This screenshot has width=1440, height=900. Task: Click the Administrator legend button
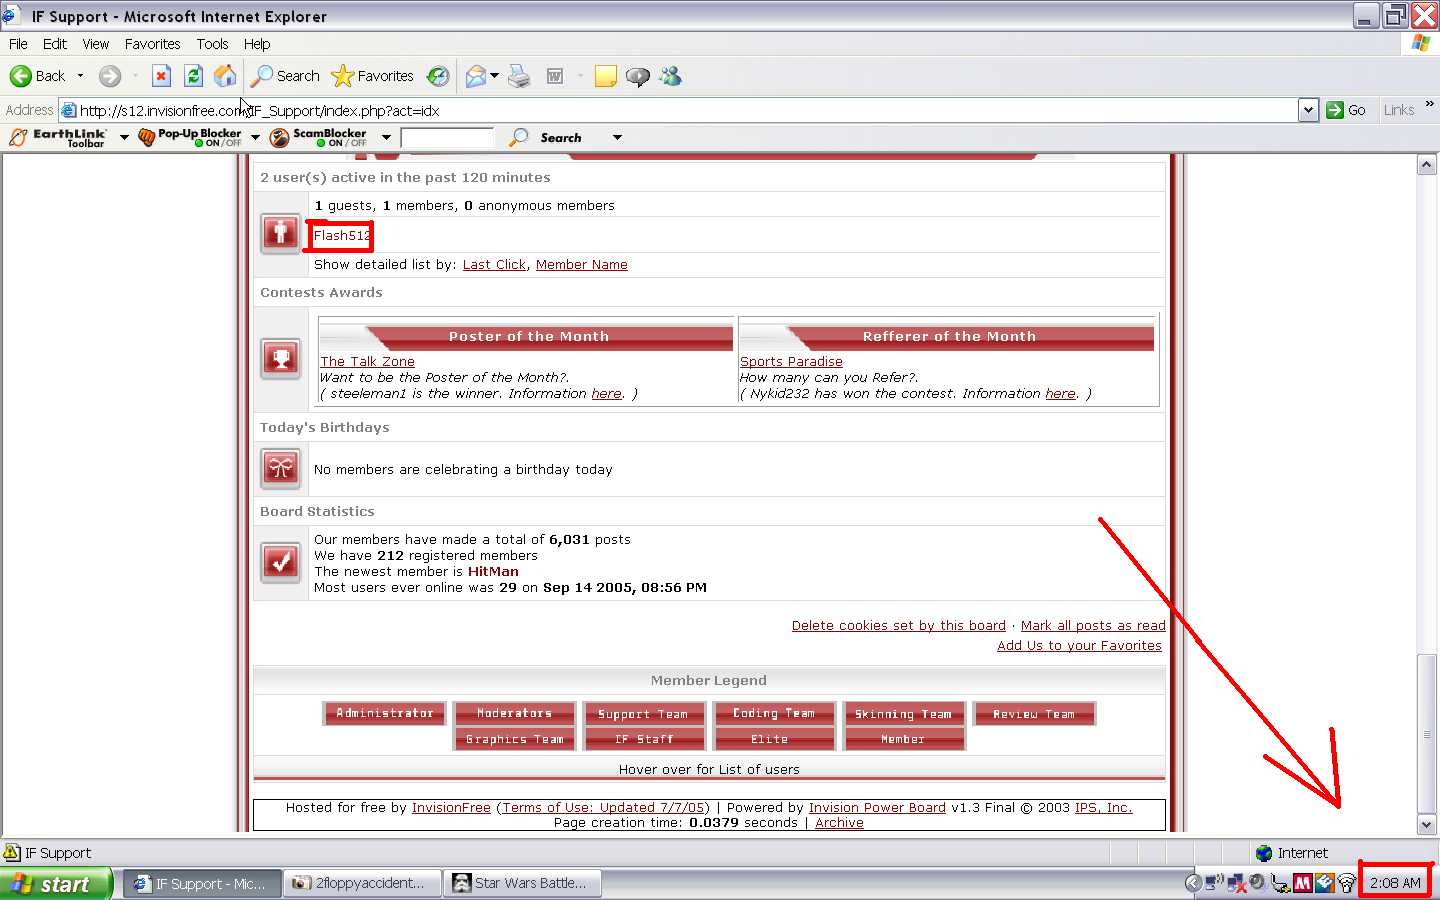(x=385, y=713)
